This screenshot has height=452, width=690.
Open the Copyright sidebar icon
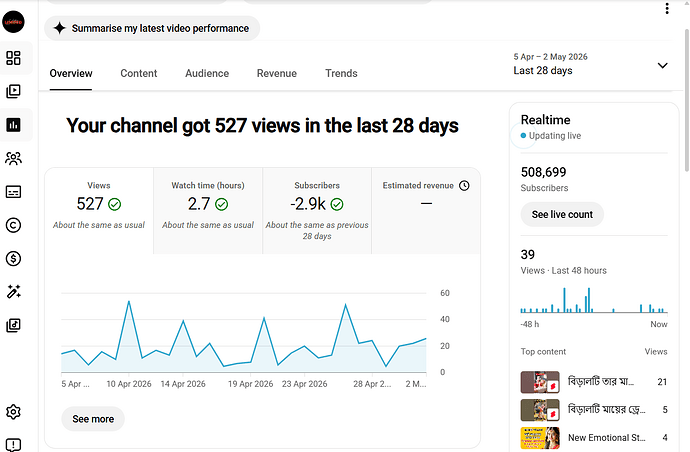[x=13, y=225]
